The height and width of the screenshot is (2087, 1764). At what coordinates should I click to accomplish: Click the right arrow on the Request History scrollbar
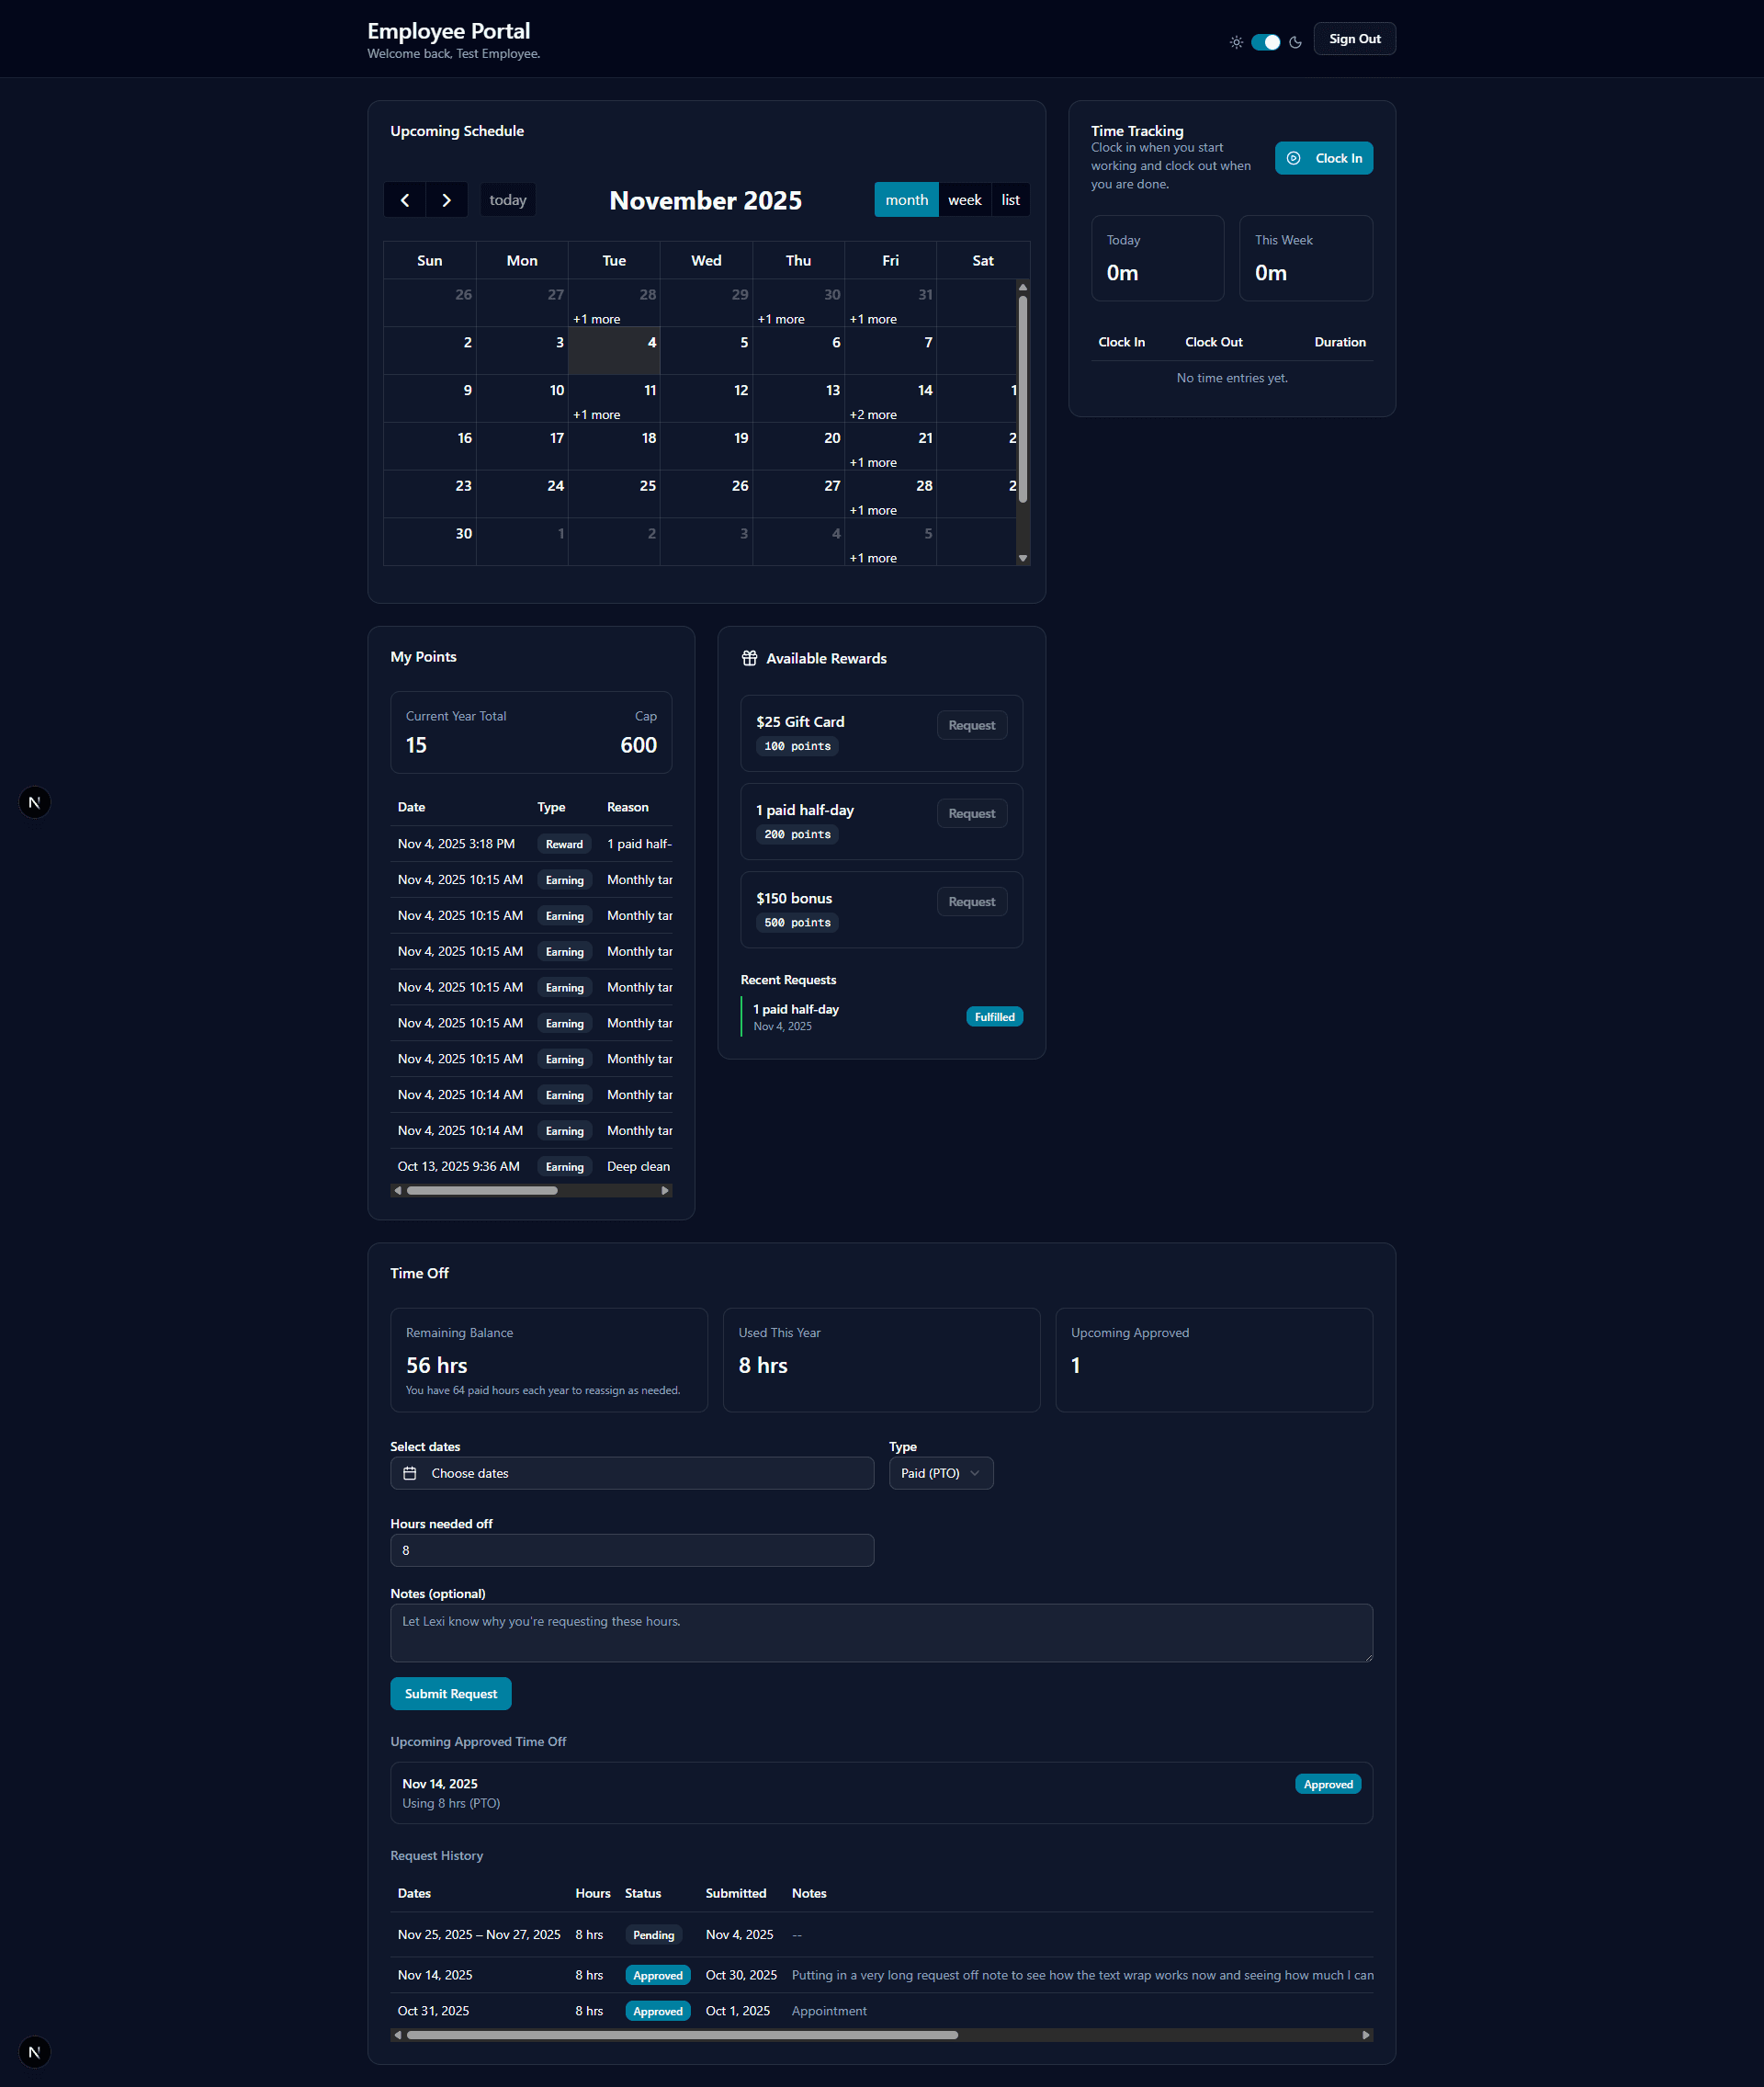tap(1366, 2034)
